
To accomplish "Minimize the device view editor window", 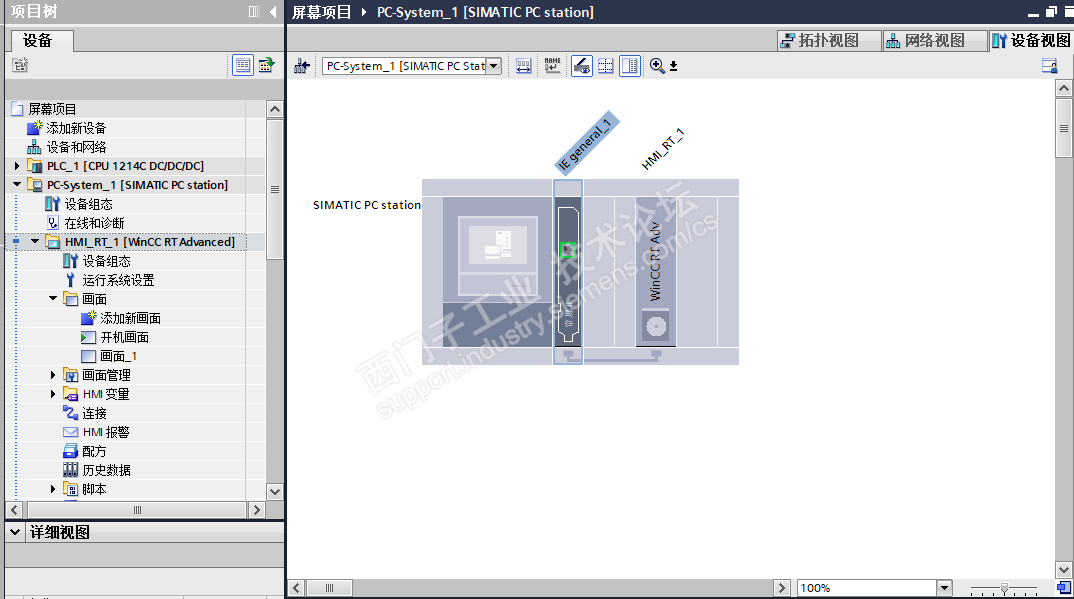I will (x=1034, y=12).
